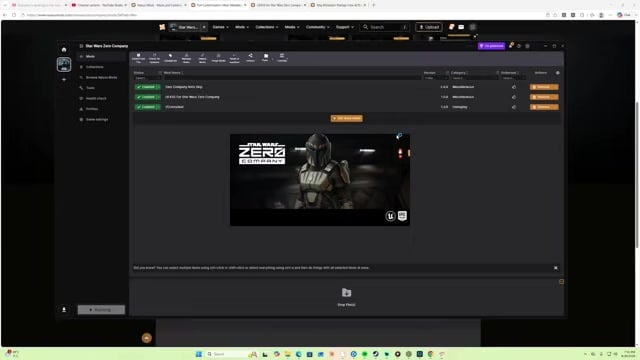Click the Version column filter field

[x=436, y=78]
